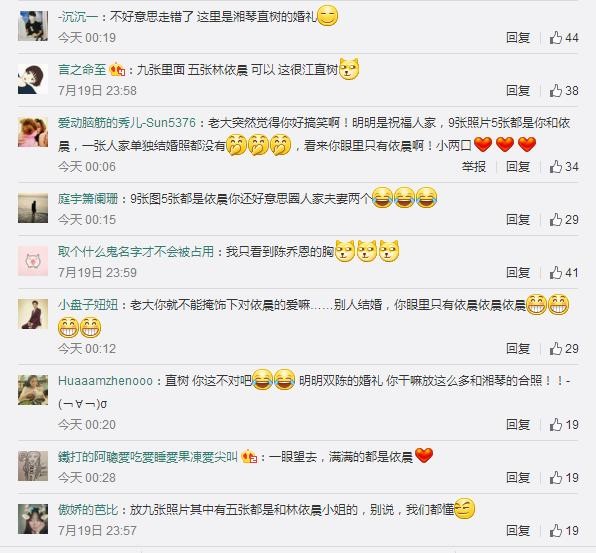The width and height of the screenshot is (596, 553).
Task: Open username 爱动脑筋的秀儿-Sun5376 profile
Action: [127, 123]
